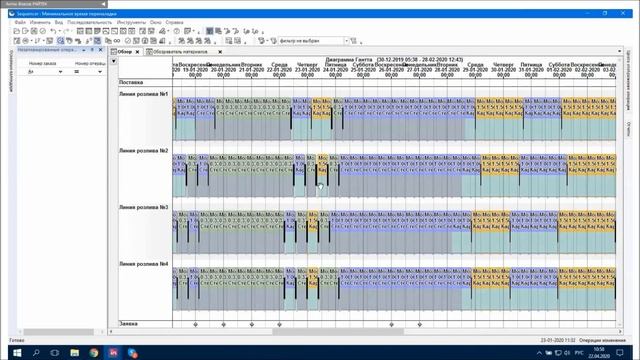Open the filter dropdown under Номер заказа
The width and height of the screenshot is (640, 360).
pyautogui.click(x=60, y=72)
